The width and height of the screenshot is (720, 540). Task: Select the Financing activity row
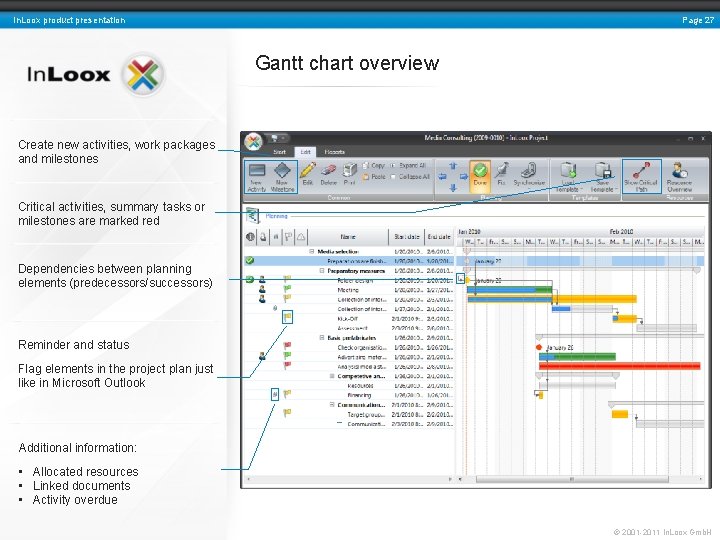pos(349,395)
